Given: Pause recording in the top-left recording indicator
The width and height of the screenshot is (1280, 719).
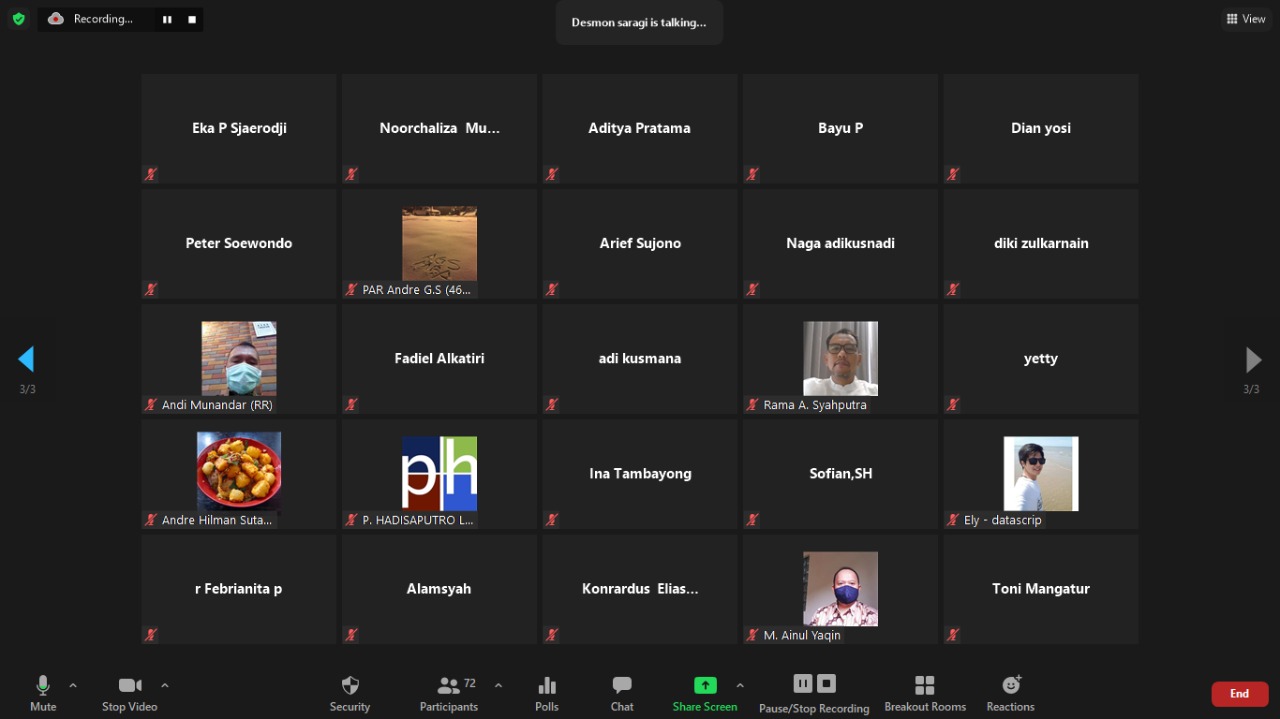Looking at the screenshot, I should tap(167, 19).
